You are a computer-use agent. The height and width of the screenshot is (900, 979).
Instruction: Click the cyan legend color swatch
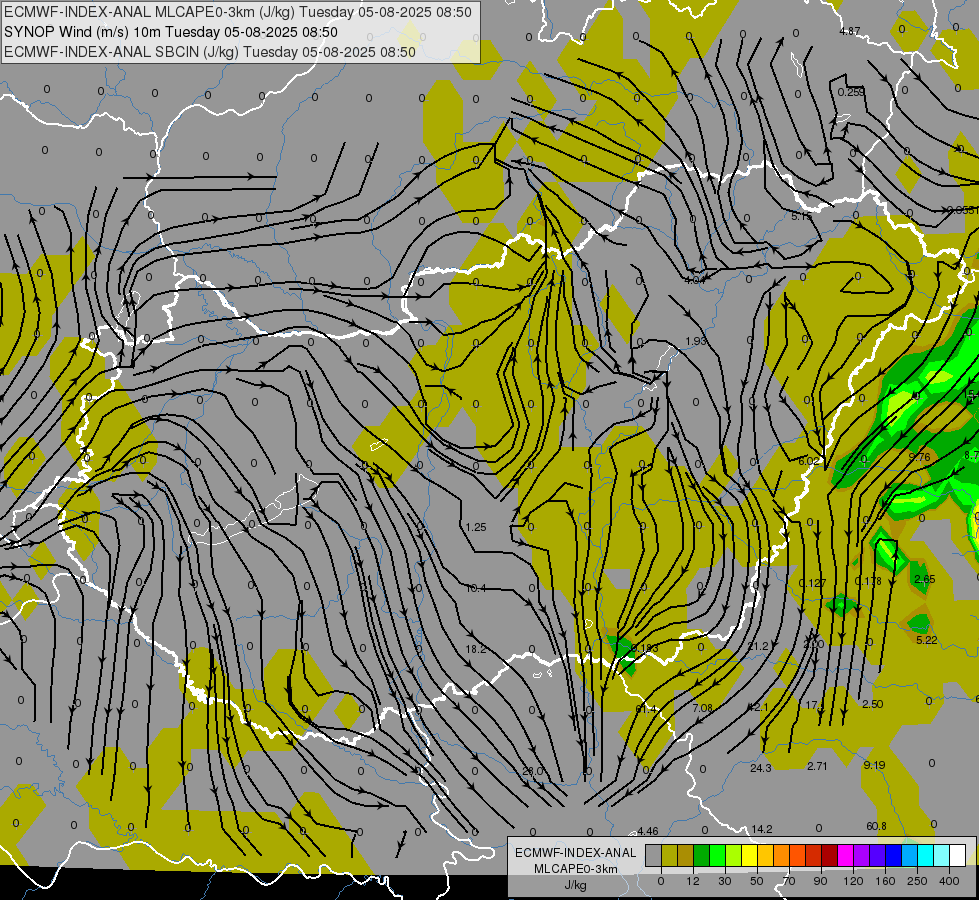click(925, 855)
